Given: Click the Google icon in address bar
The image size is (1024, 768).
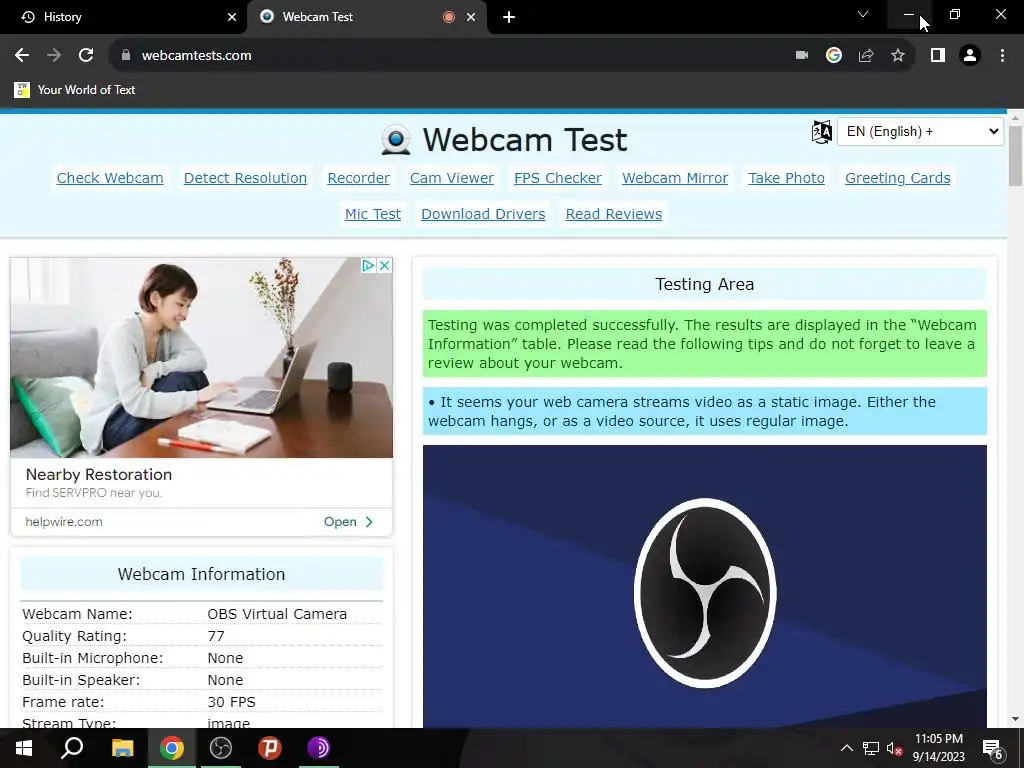Looking at the screenshot, I should pos(834,56).
